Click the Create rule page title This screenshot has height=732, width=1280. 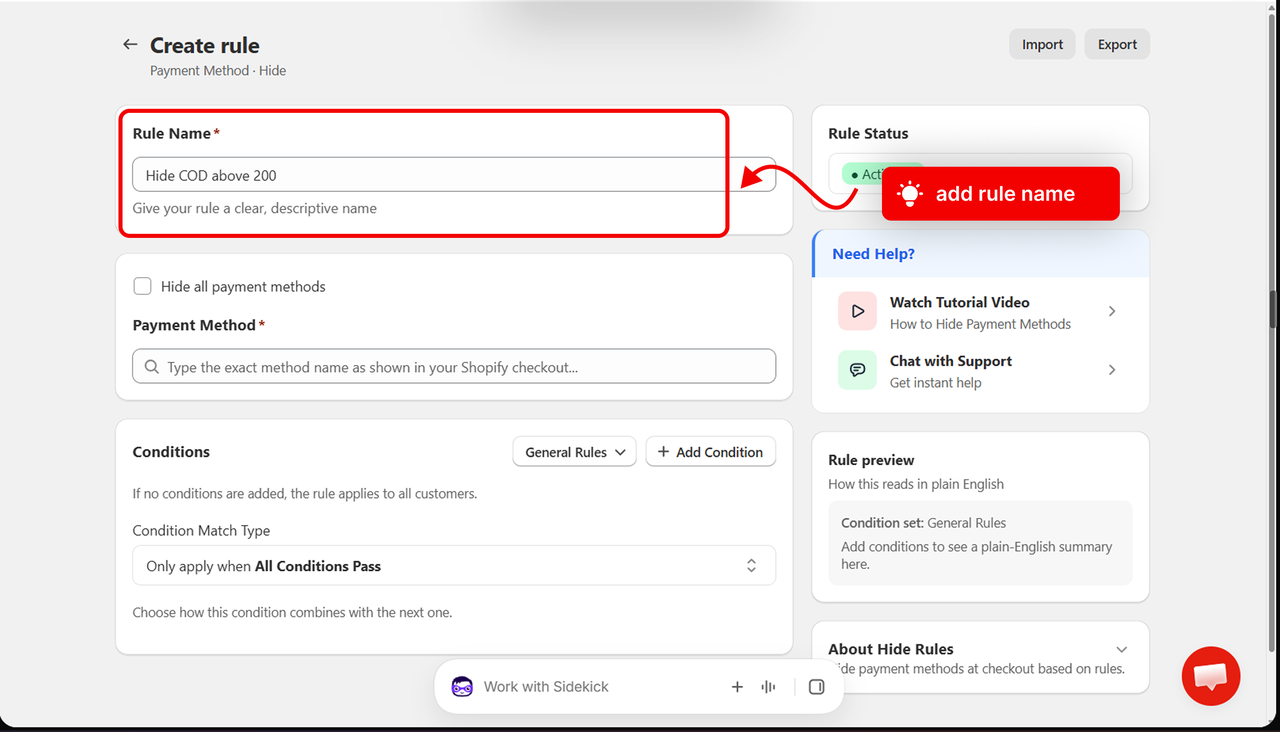tap(204, 45)
